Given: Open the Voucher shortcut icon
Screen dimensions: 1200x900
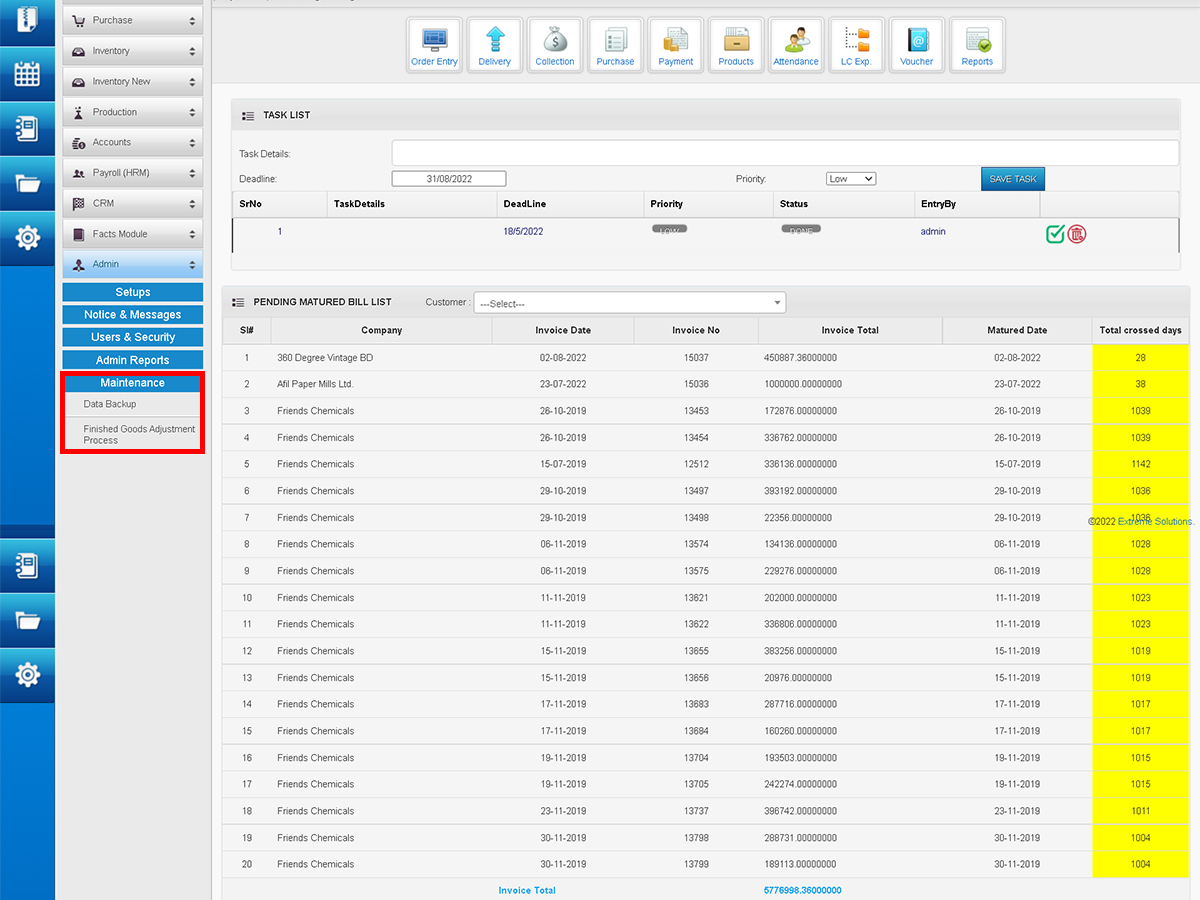Looking at the screenshot, I should pos(916,45).
